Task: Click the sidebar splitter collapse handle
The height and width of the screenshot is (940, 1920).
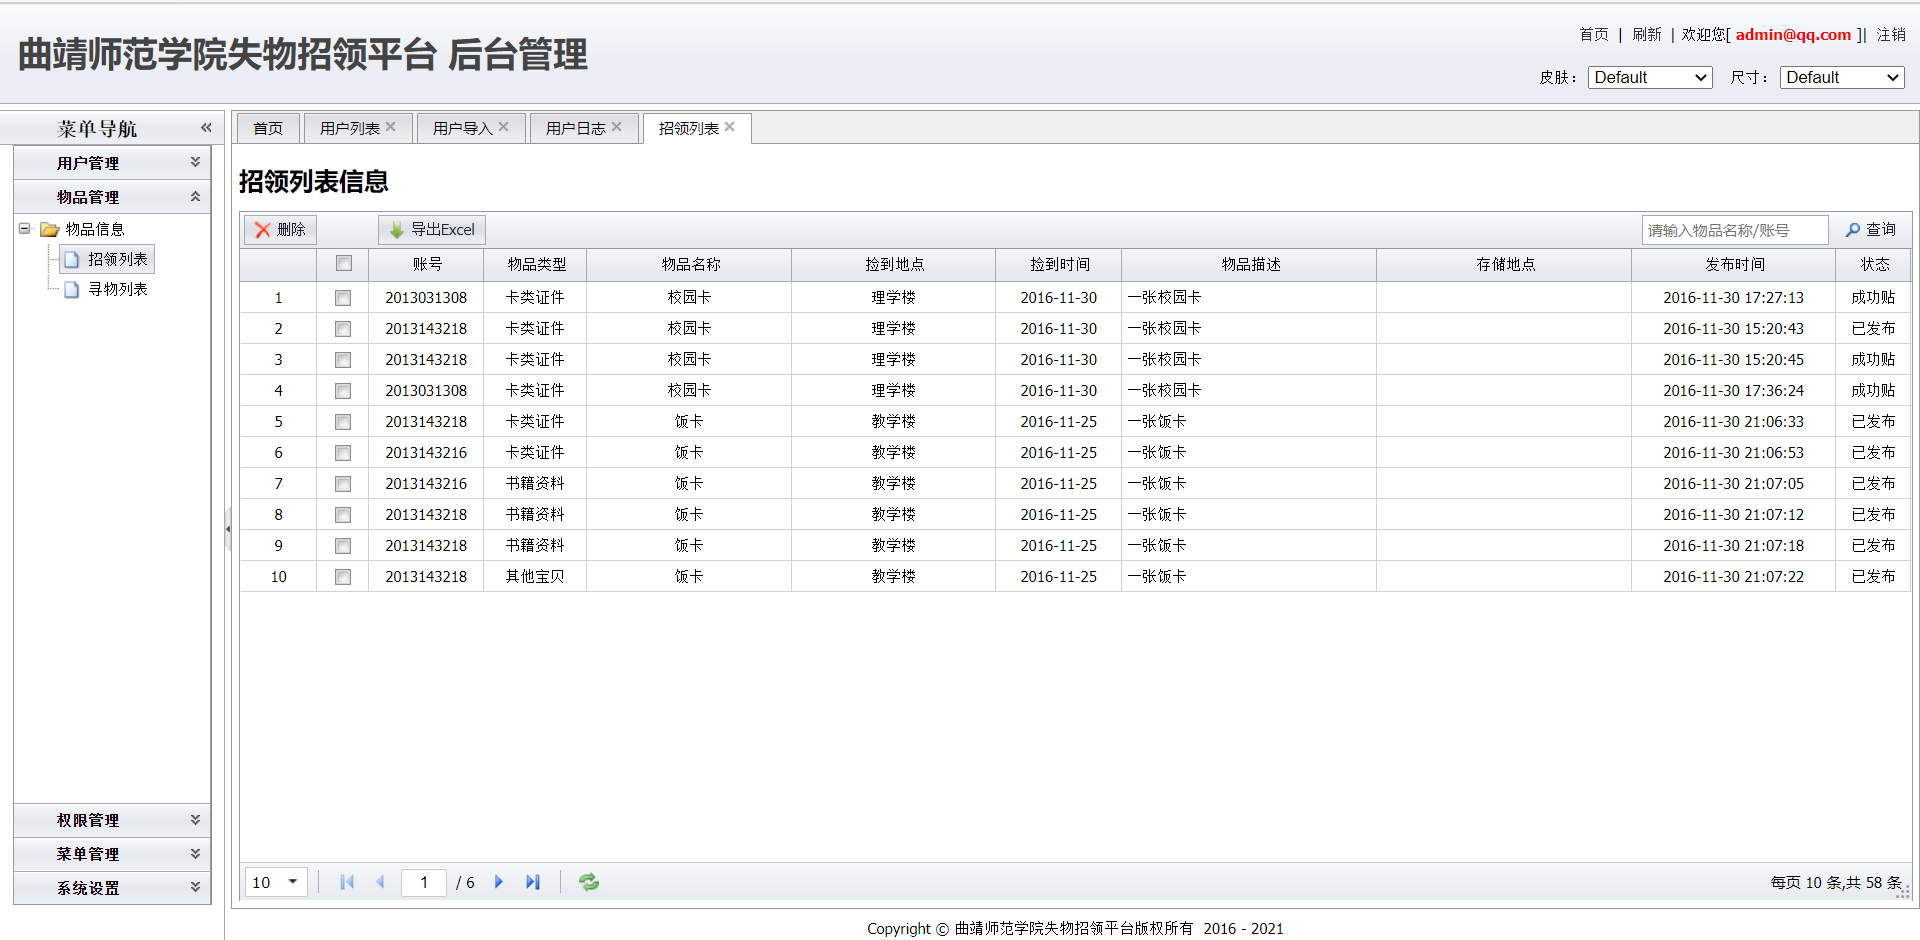Action: tap(228, 529)
